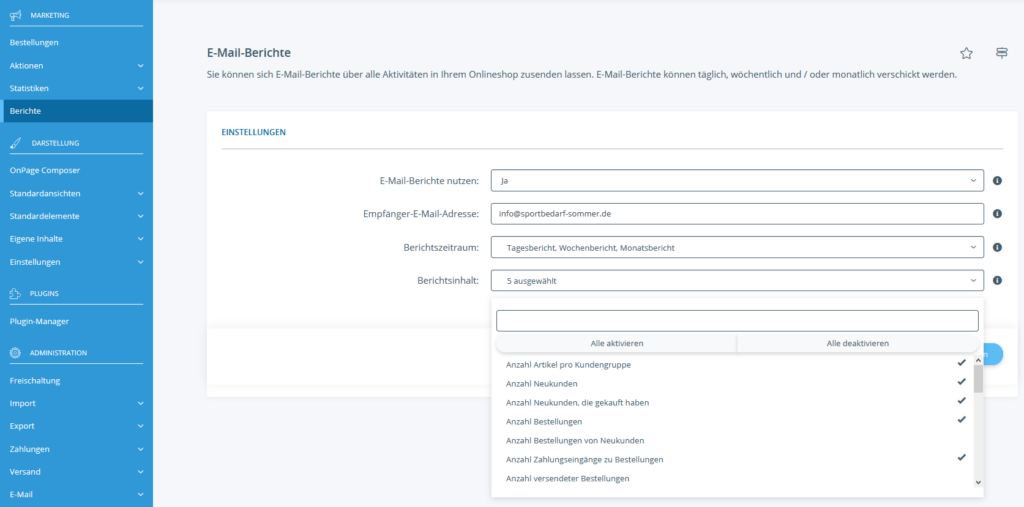Screen dimensions: 1024x507
Task: Show info for E-Mail-Berichte nutzen
Action: click(x=997, y=180)
